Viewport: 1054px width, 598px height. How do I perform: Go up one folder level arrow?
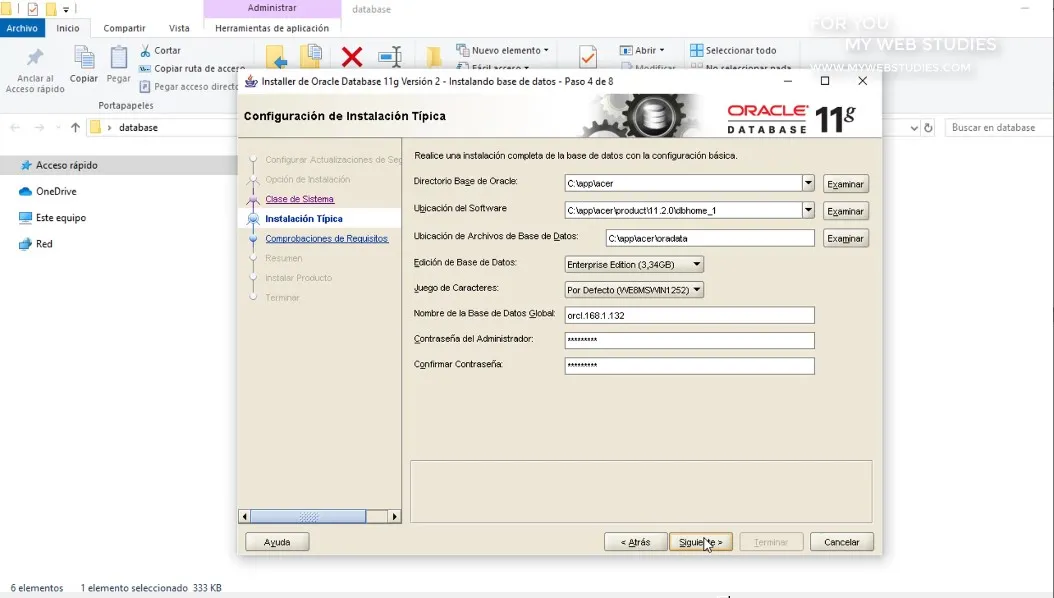(75, 128)
